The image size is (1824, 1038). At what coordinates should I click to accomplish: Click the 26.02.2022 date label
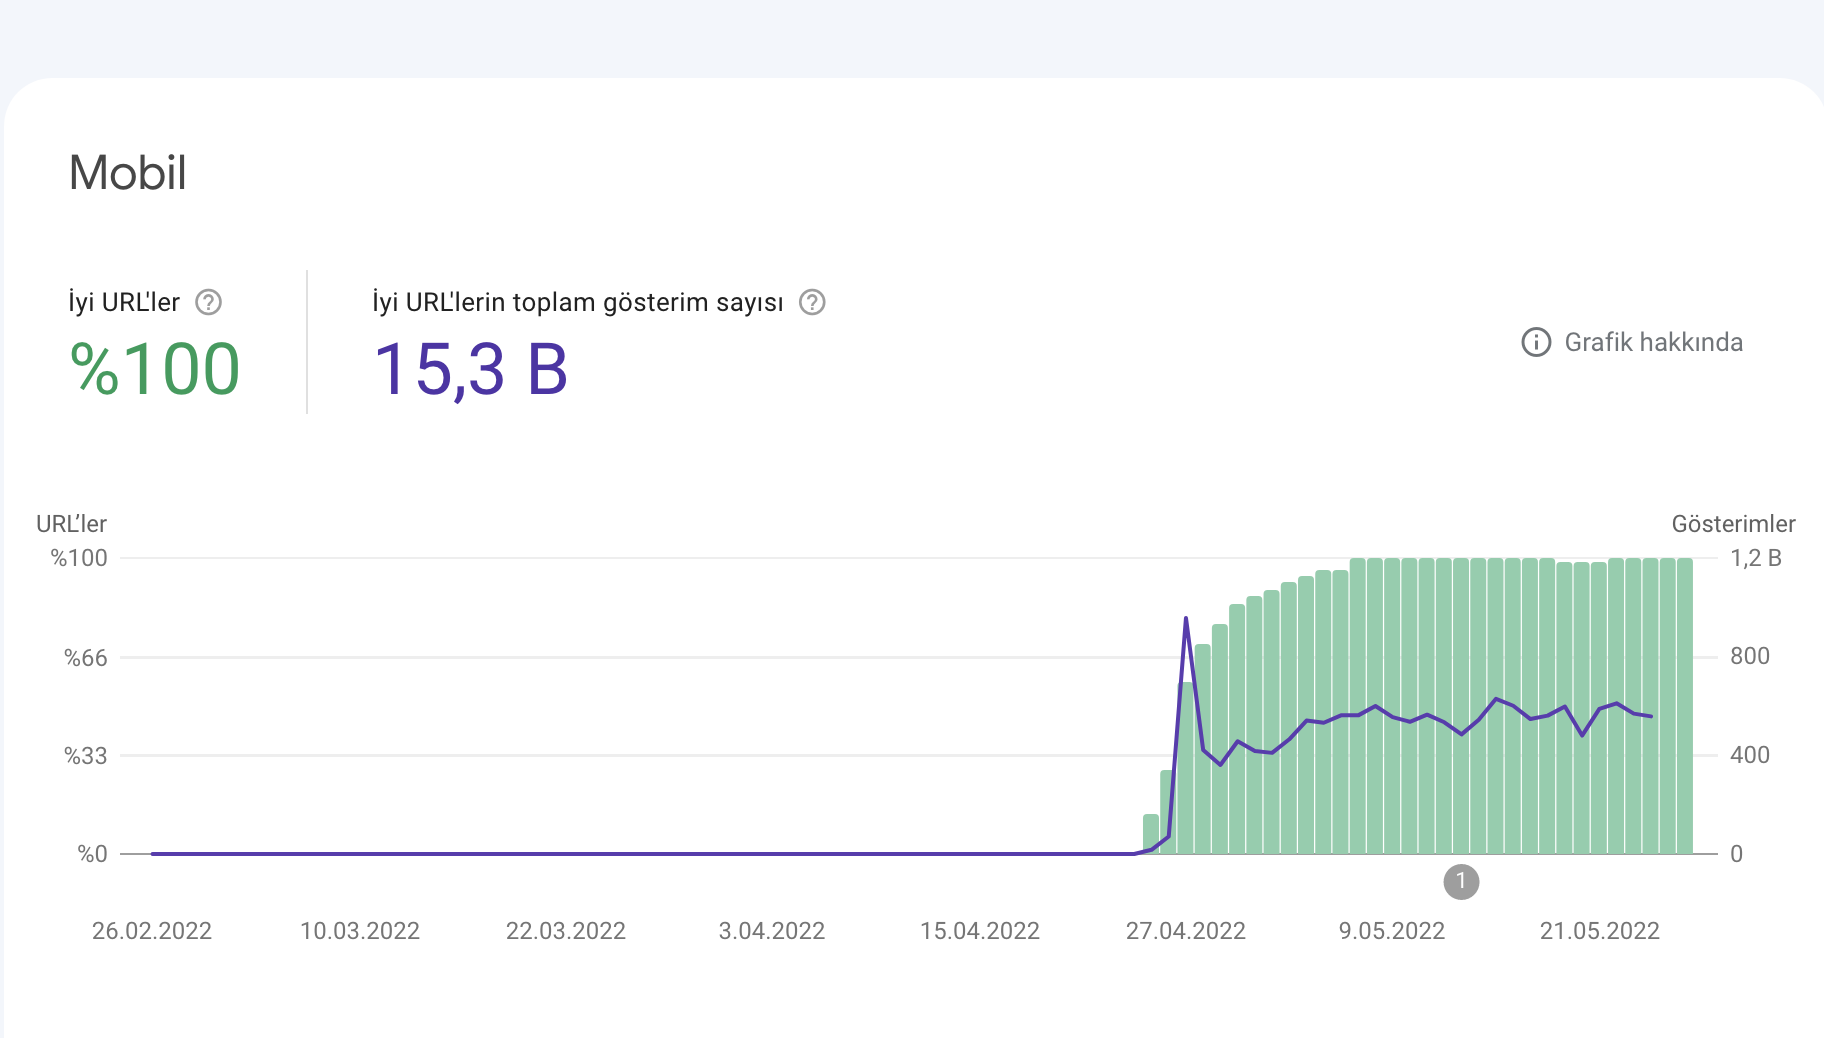pos(152,931)
